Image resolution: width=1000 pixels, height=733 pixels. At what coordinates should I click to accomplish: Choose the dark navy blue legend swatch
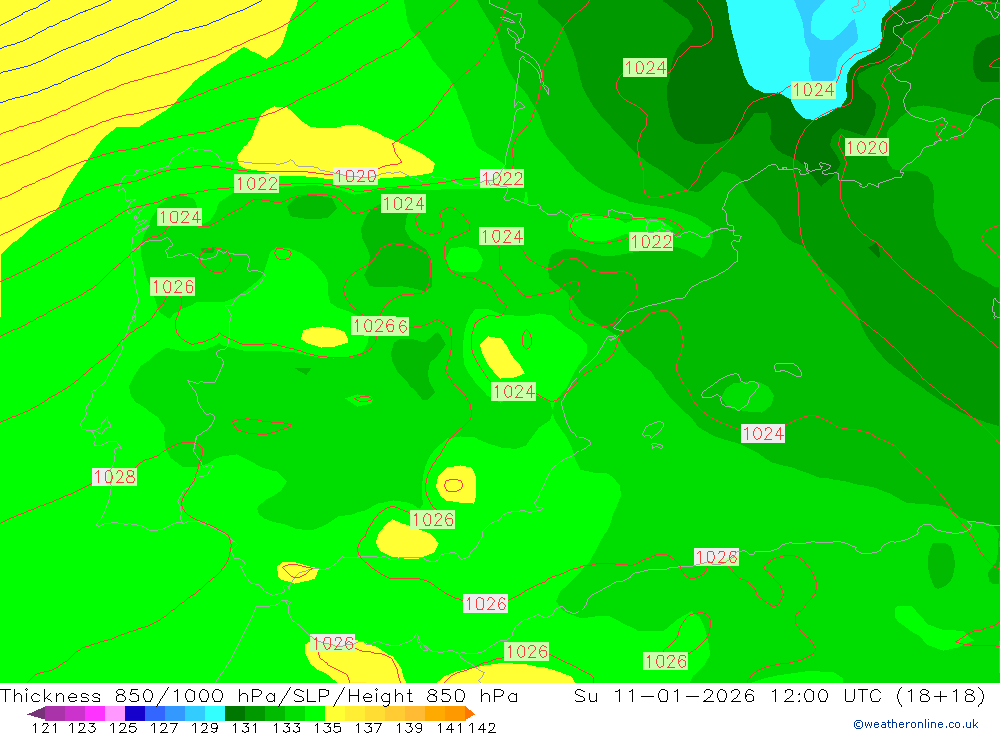(135, 713)
